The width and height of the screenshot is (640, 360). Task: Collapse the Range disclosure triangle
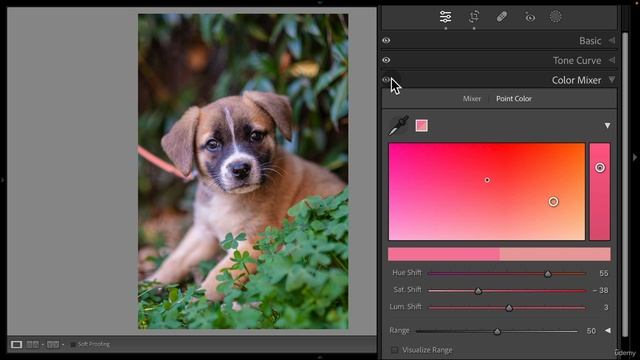point(608,331)
